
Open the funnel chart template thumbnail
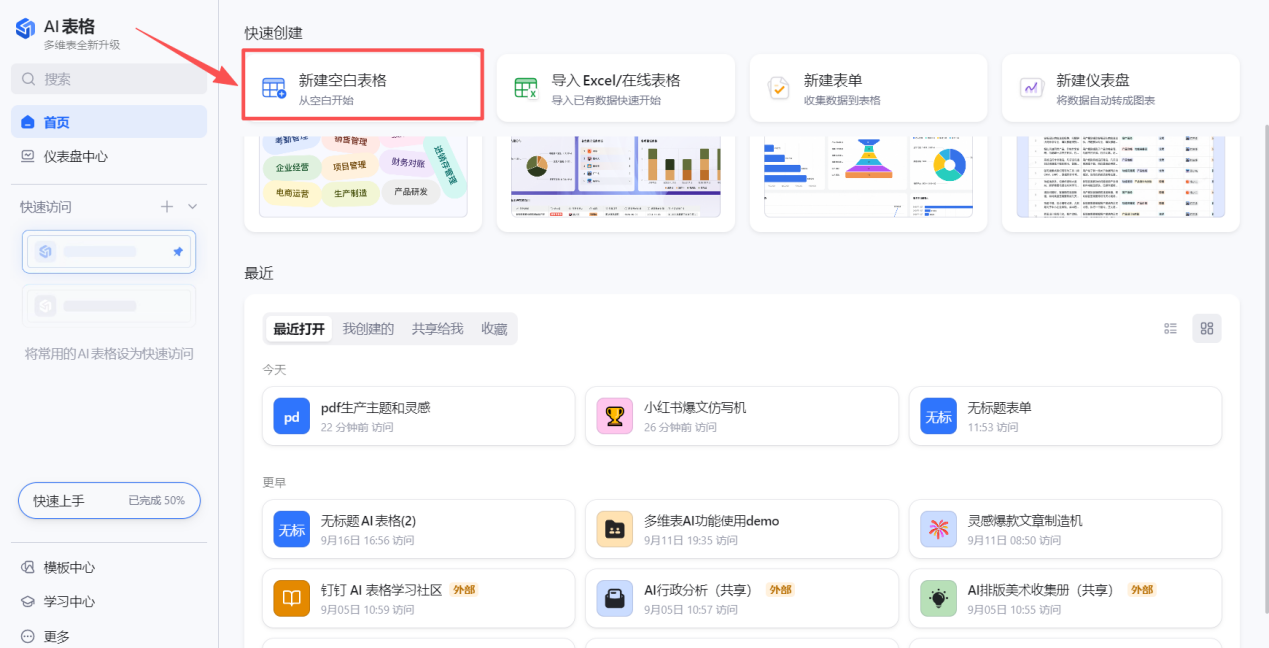click(868, 177)
